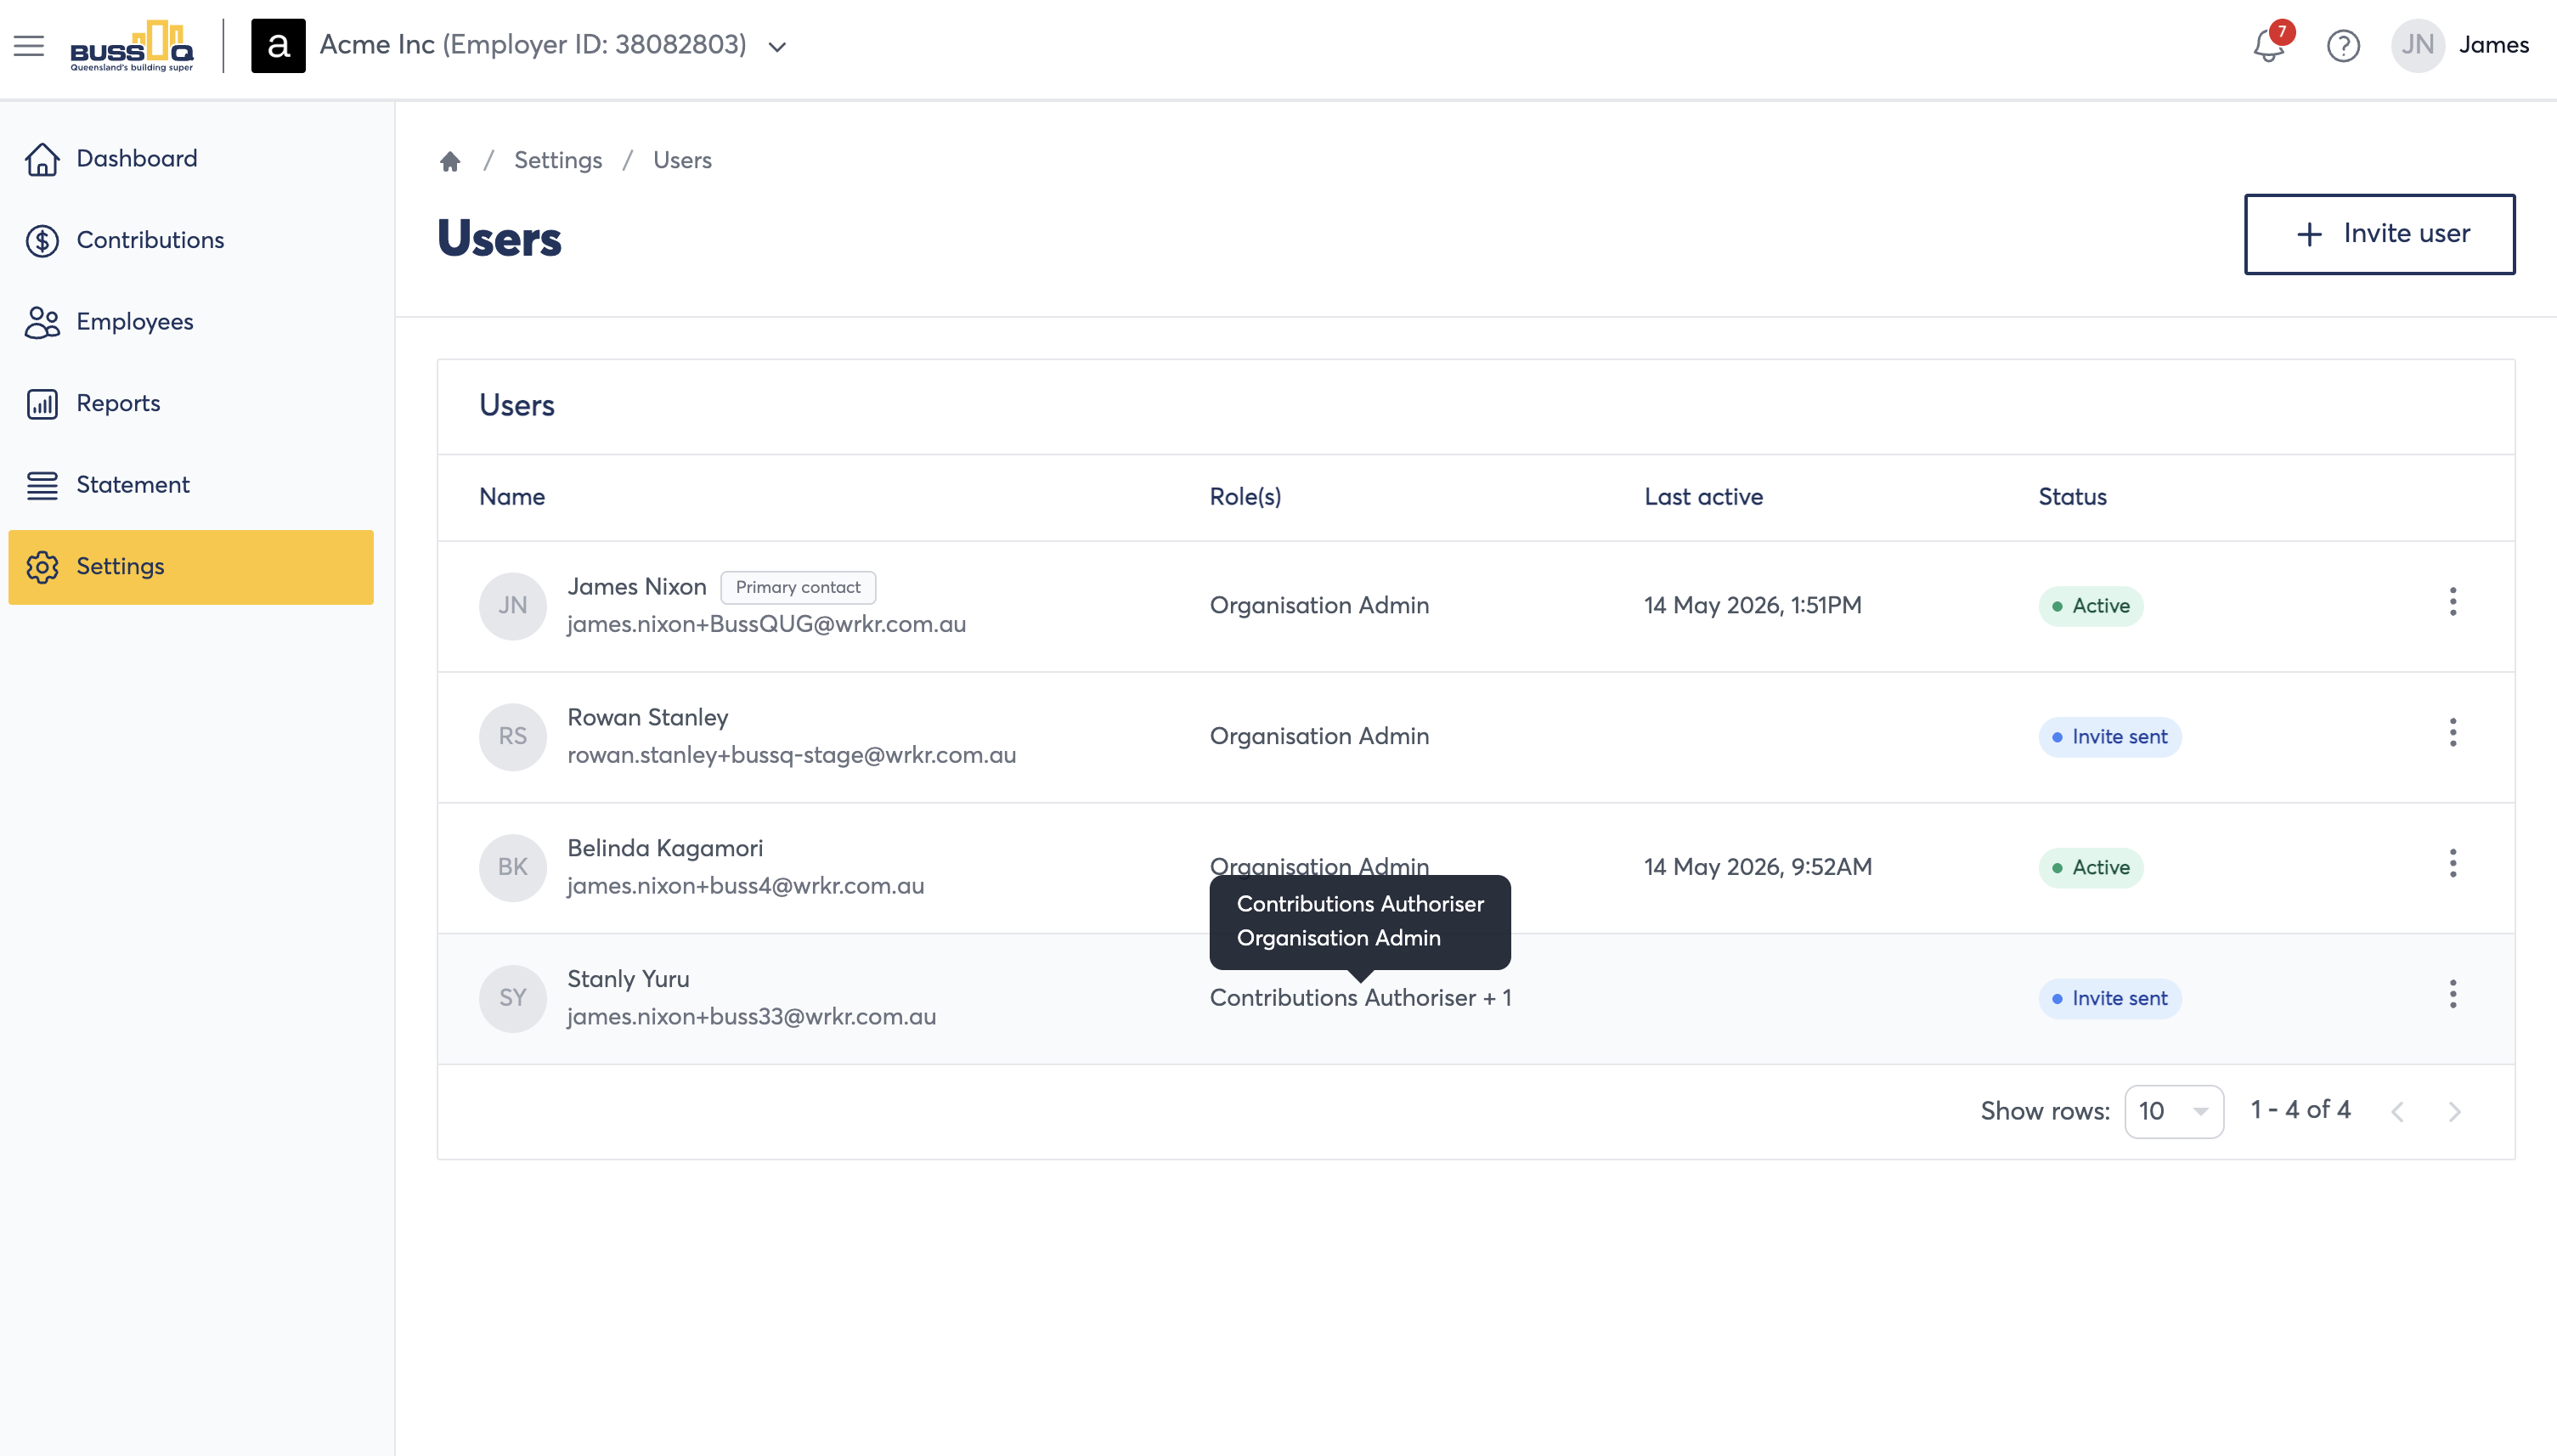Open Contributions in the sidebar

(x=190, y=240)
